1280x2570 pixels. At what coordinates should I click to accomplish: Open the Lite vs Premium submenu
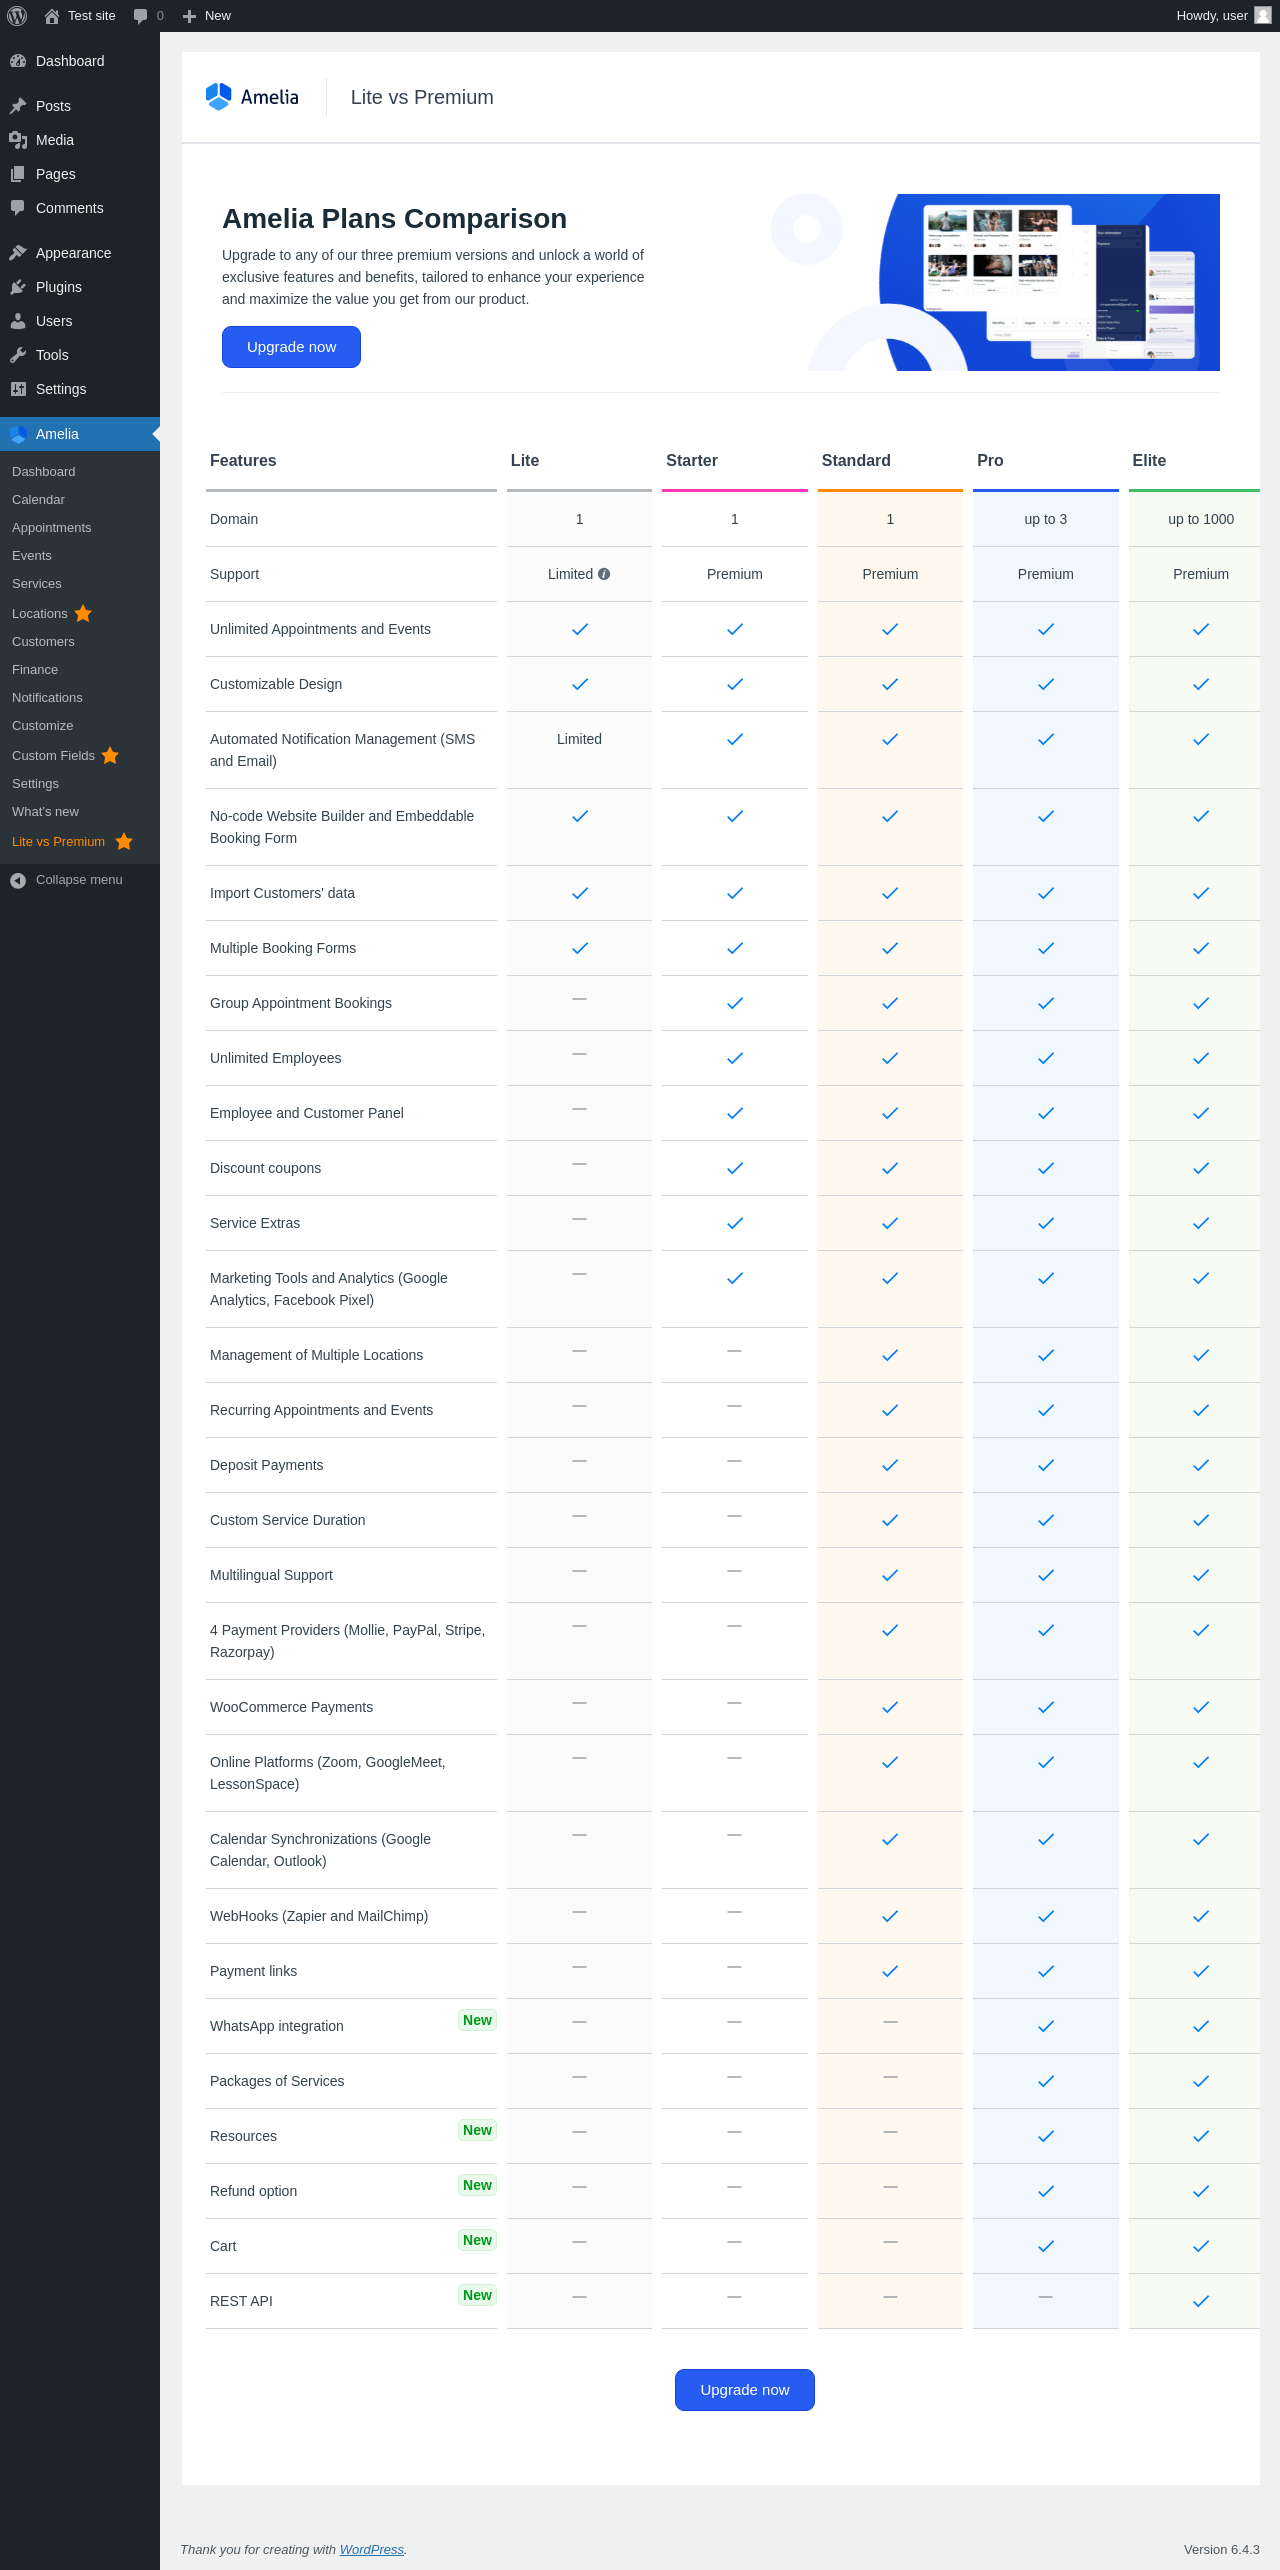coord(58,842)
